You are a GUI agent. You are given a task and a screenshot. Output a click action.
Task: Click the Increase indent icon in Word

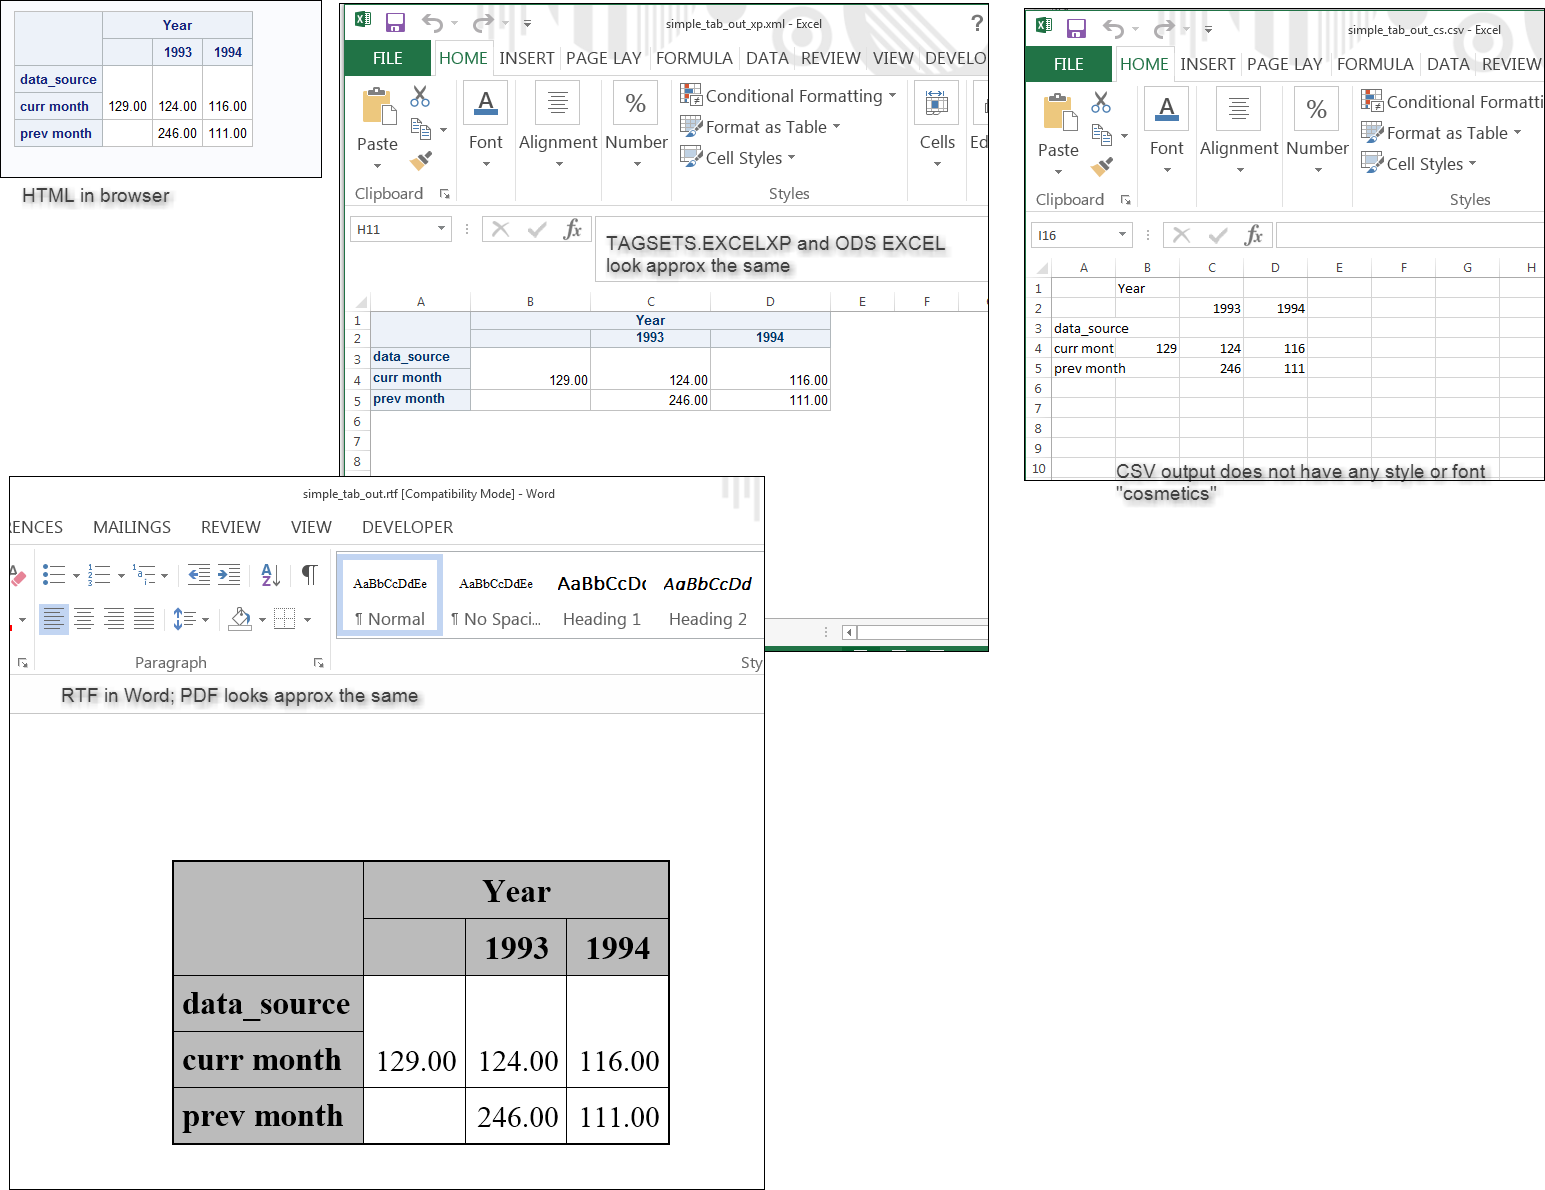[229, 574]
